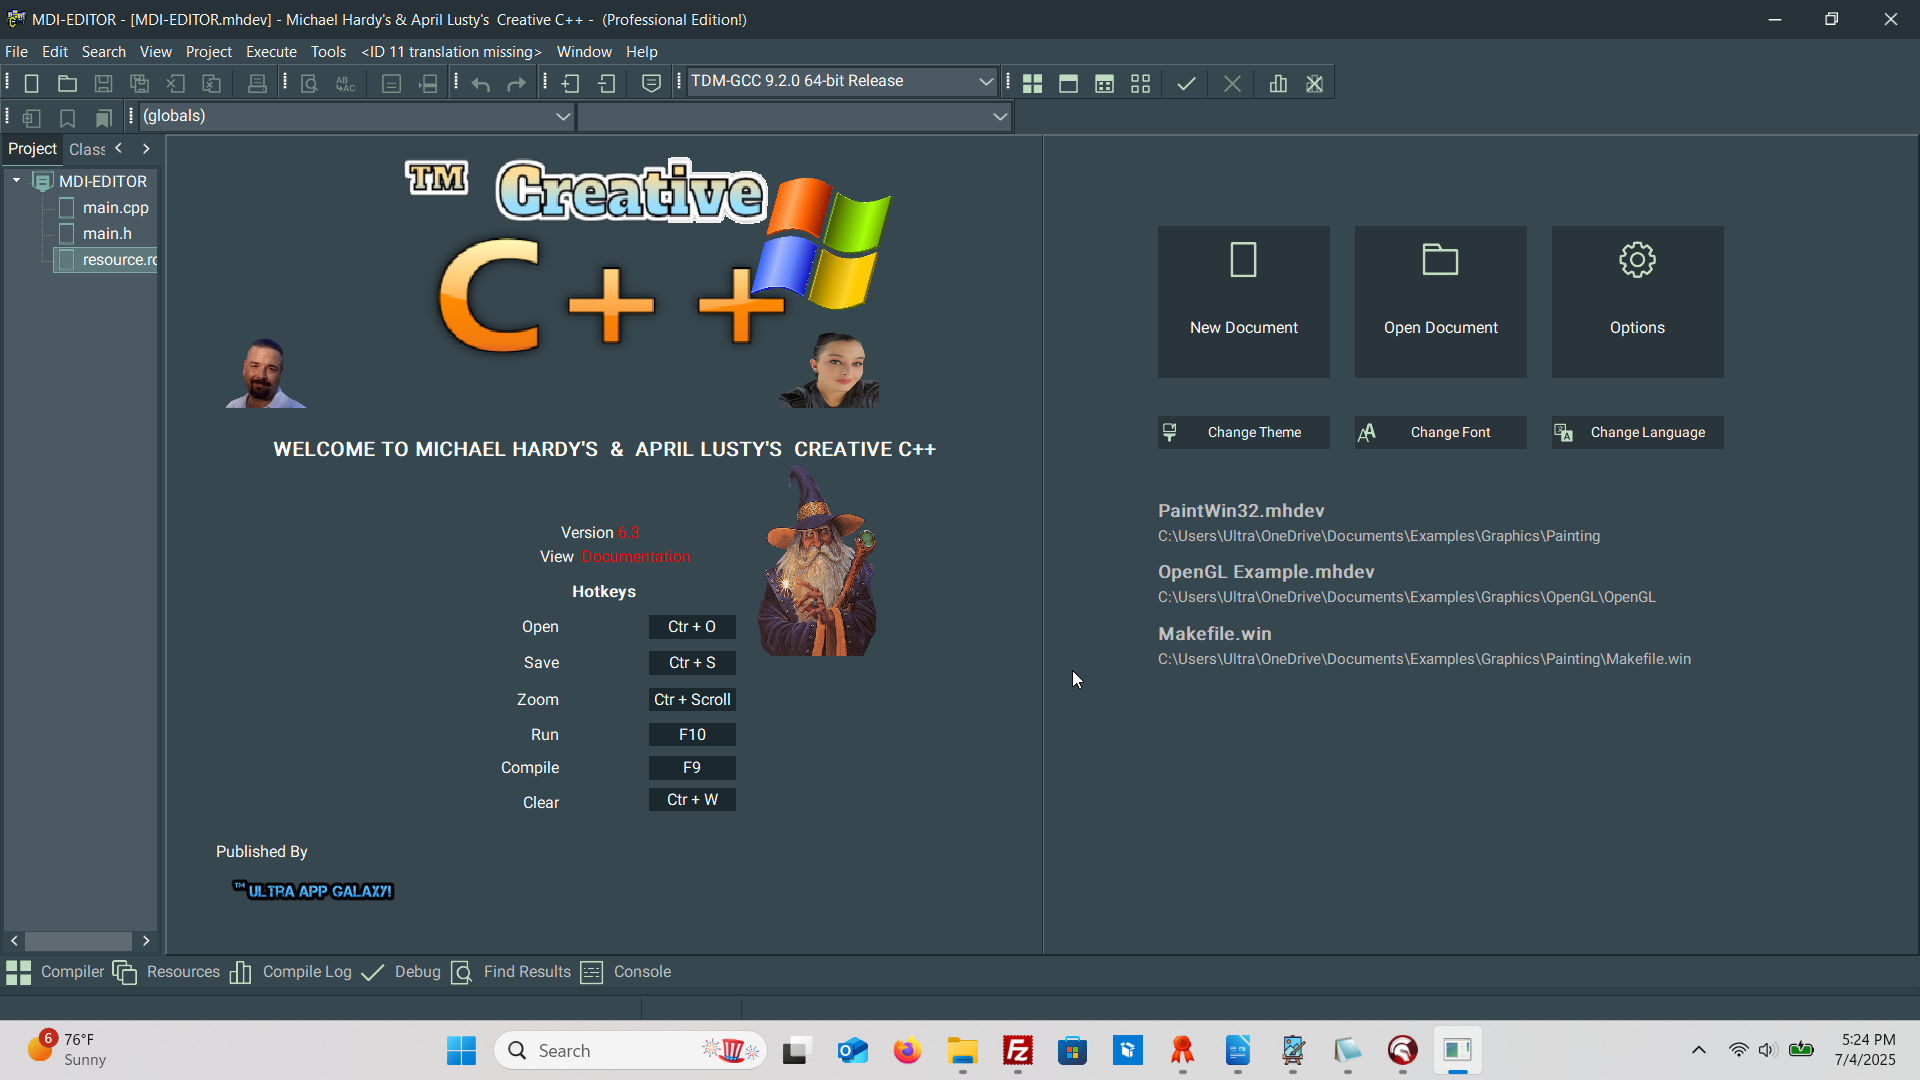Screen dimensions: 1920x1080
Task: Show hidden system tray icons chevron
Action: pos(1698,1050)
